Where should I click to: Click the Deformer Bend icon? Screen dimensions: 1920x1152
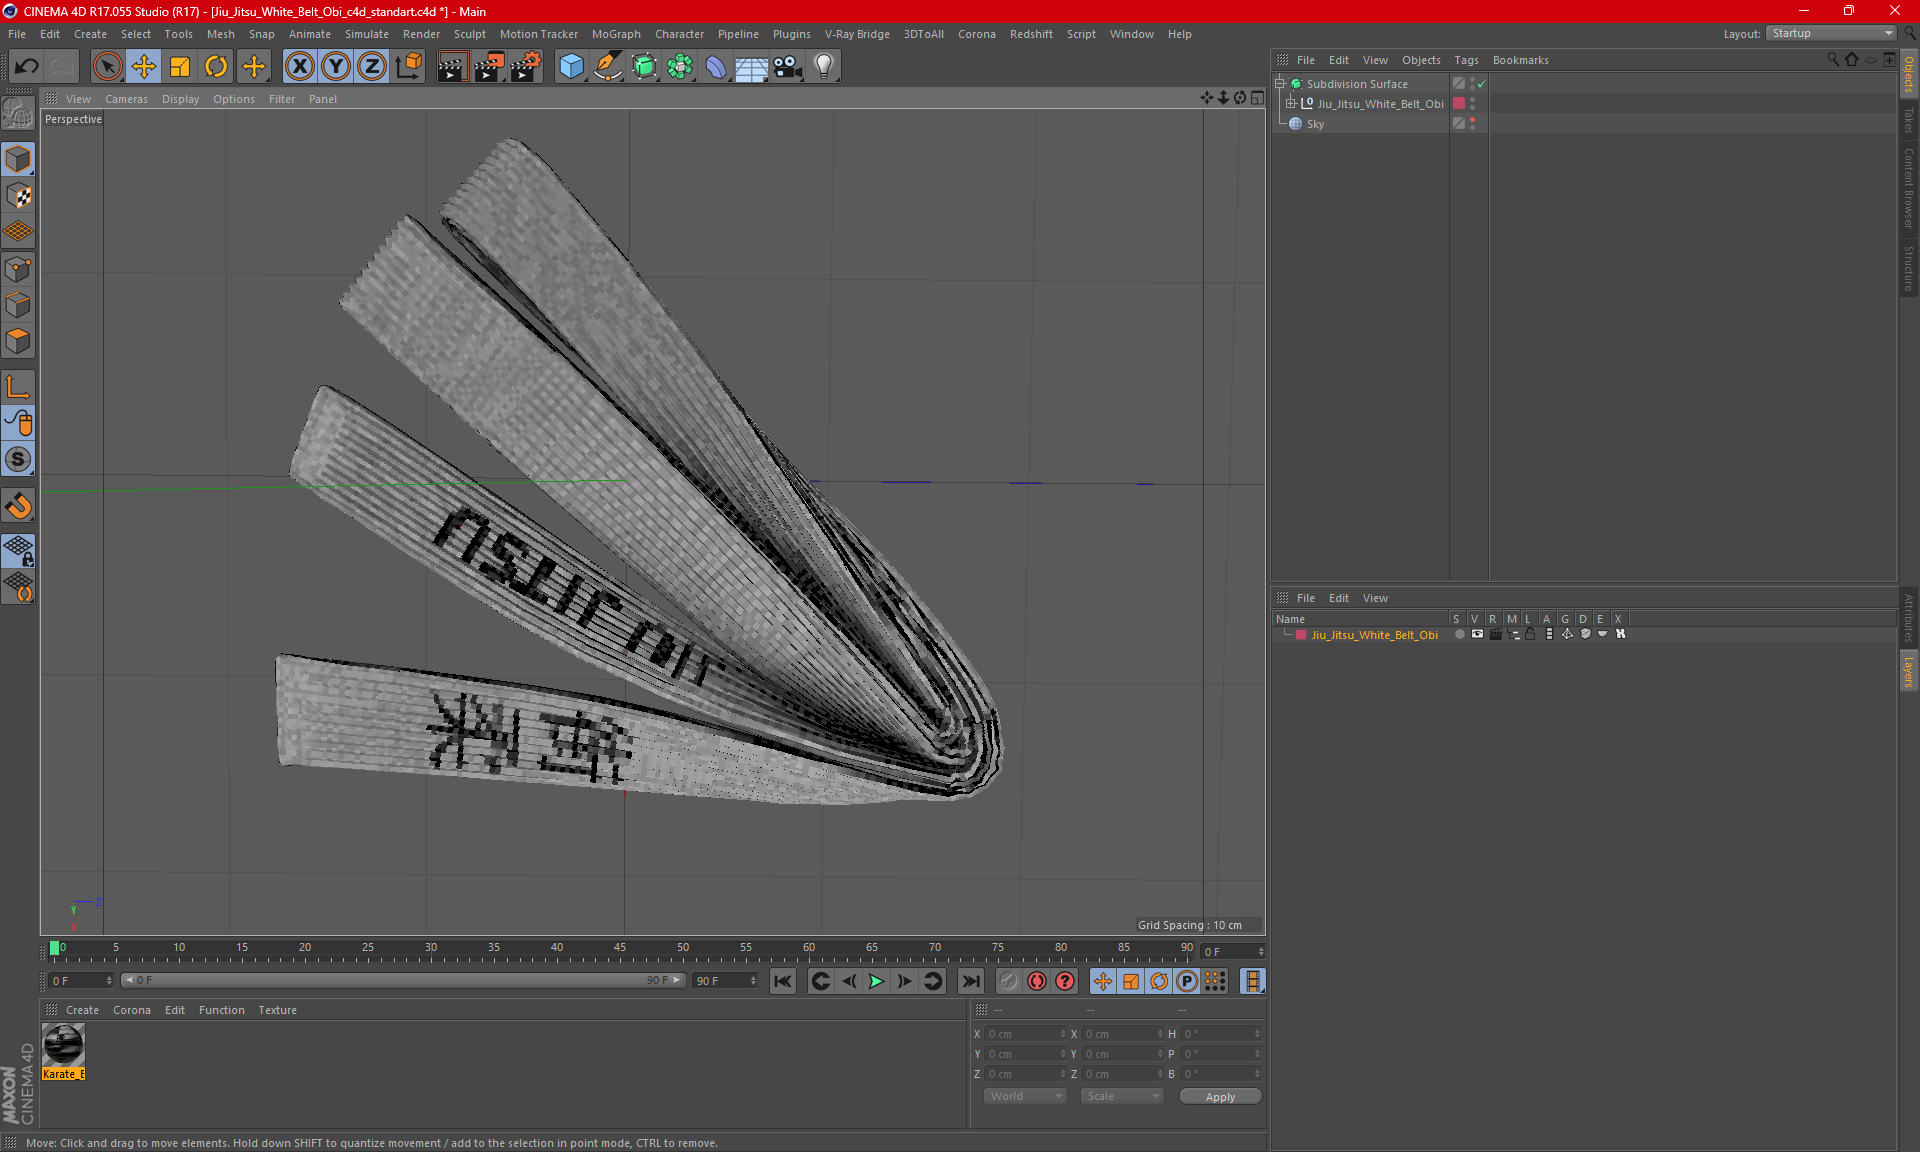[716, 67]
